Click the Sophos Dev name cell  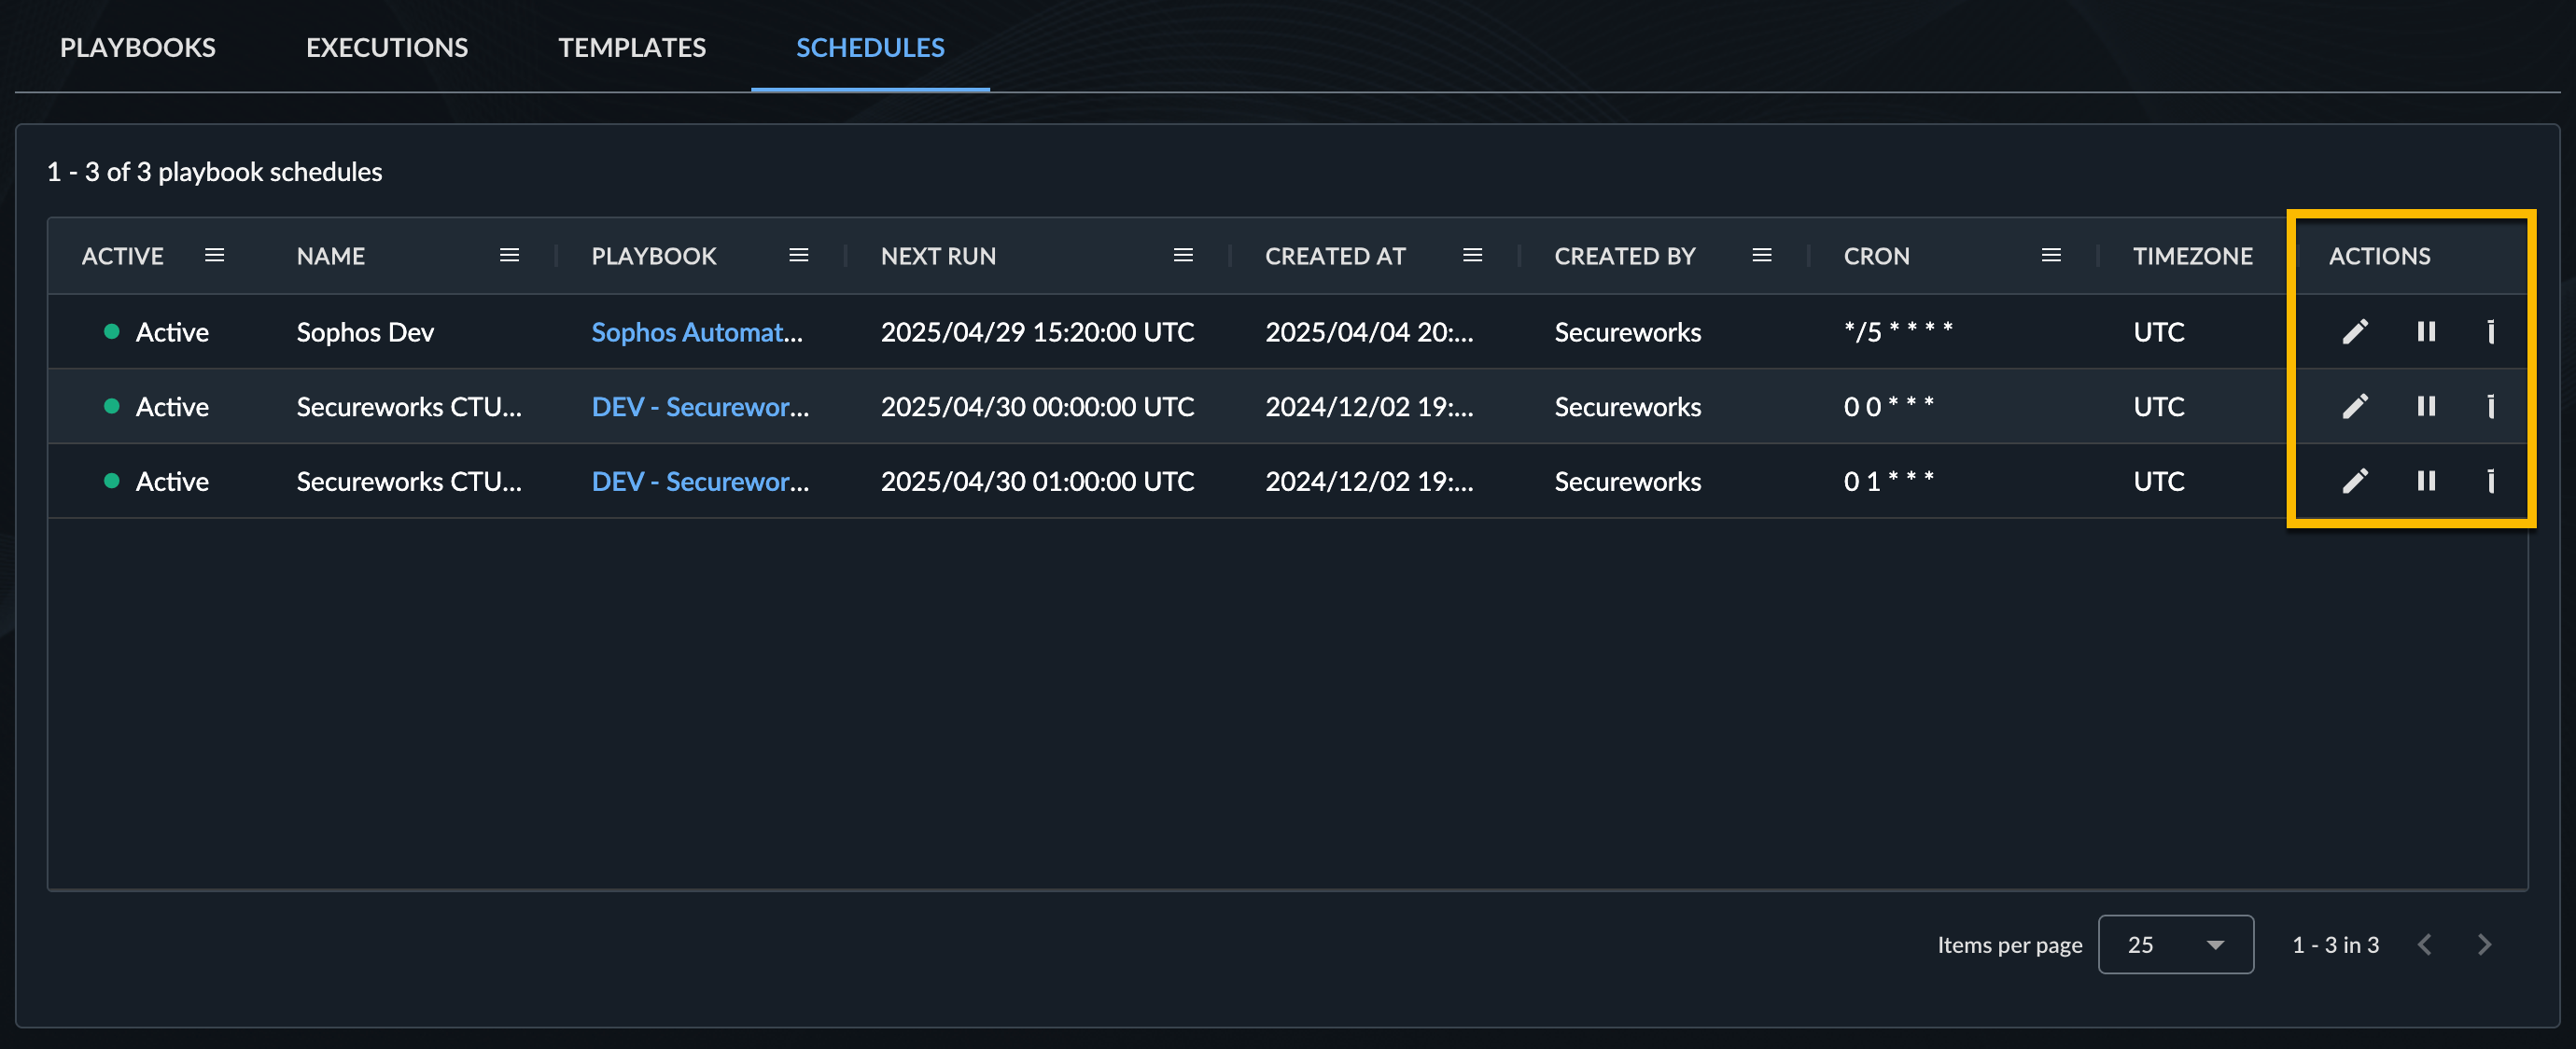pos(365,332)
